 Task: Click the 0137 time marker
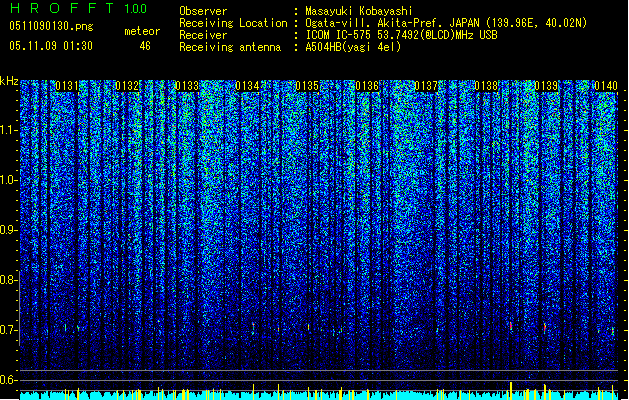click(x=426, y=86)
